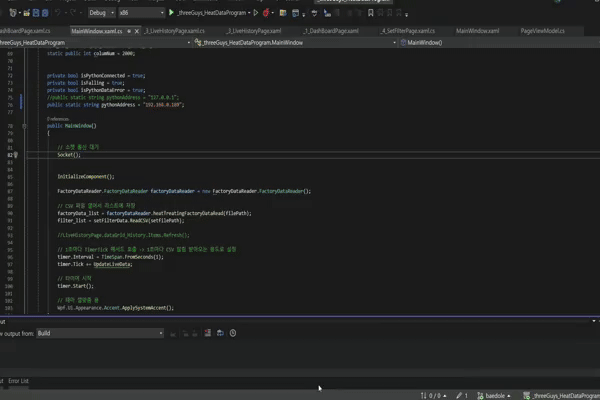Click the Error List tab at bottom
The width and height of the screenshot is (600, 400).
pos(18,380)
